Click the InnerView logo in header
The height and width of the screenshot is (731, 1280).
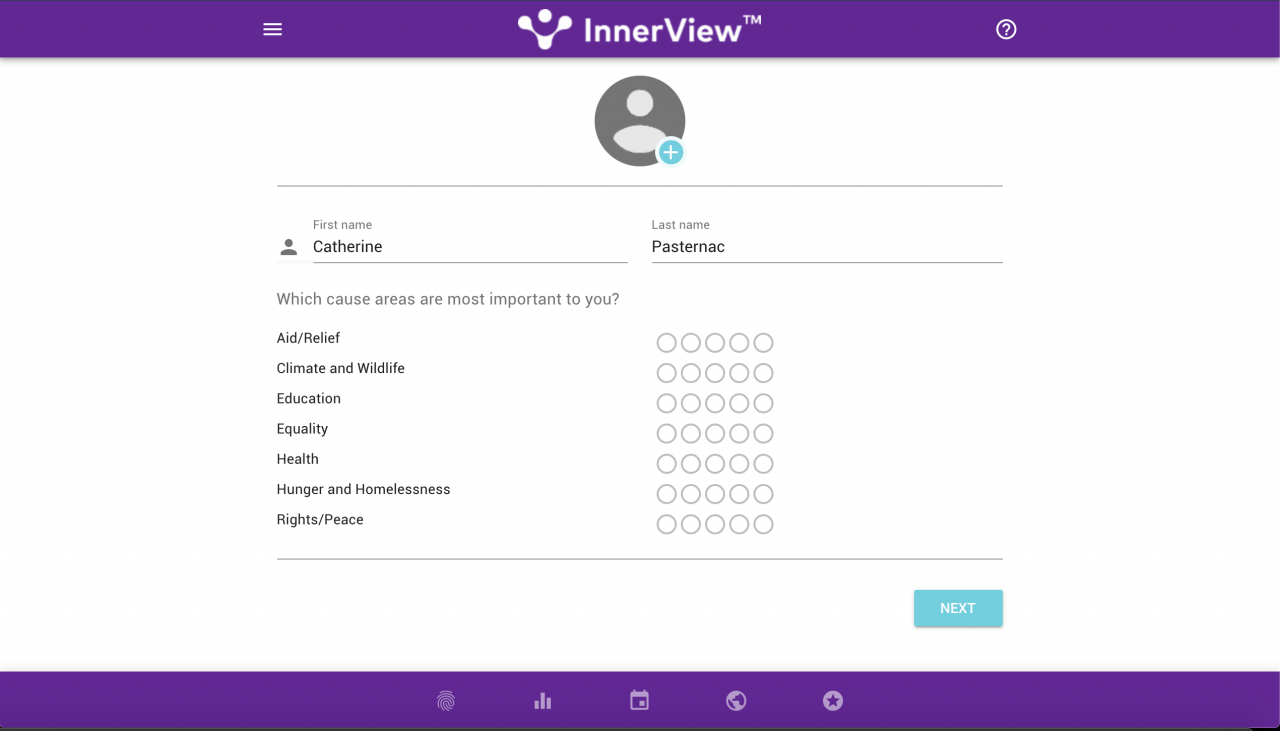pyautogui.click(x=640, y=29)
